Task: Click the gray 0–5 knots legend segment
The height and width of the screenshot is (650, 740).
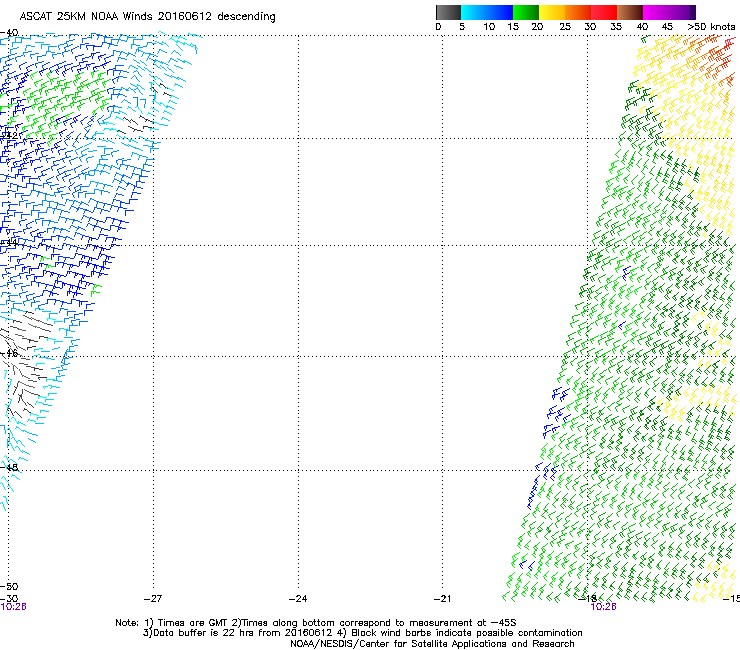Action: [449, 12]
